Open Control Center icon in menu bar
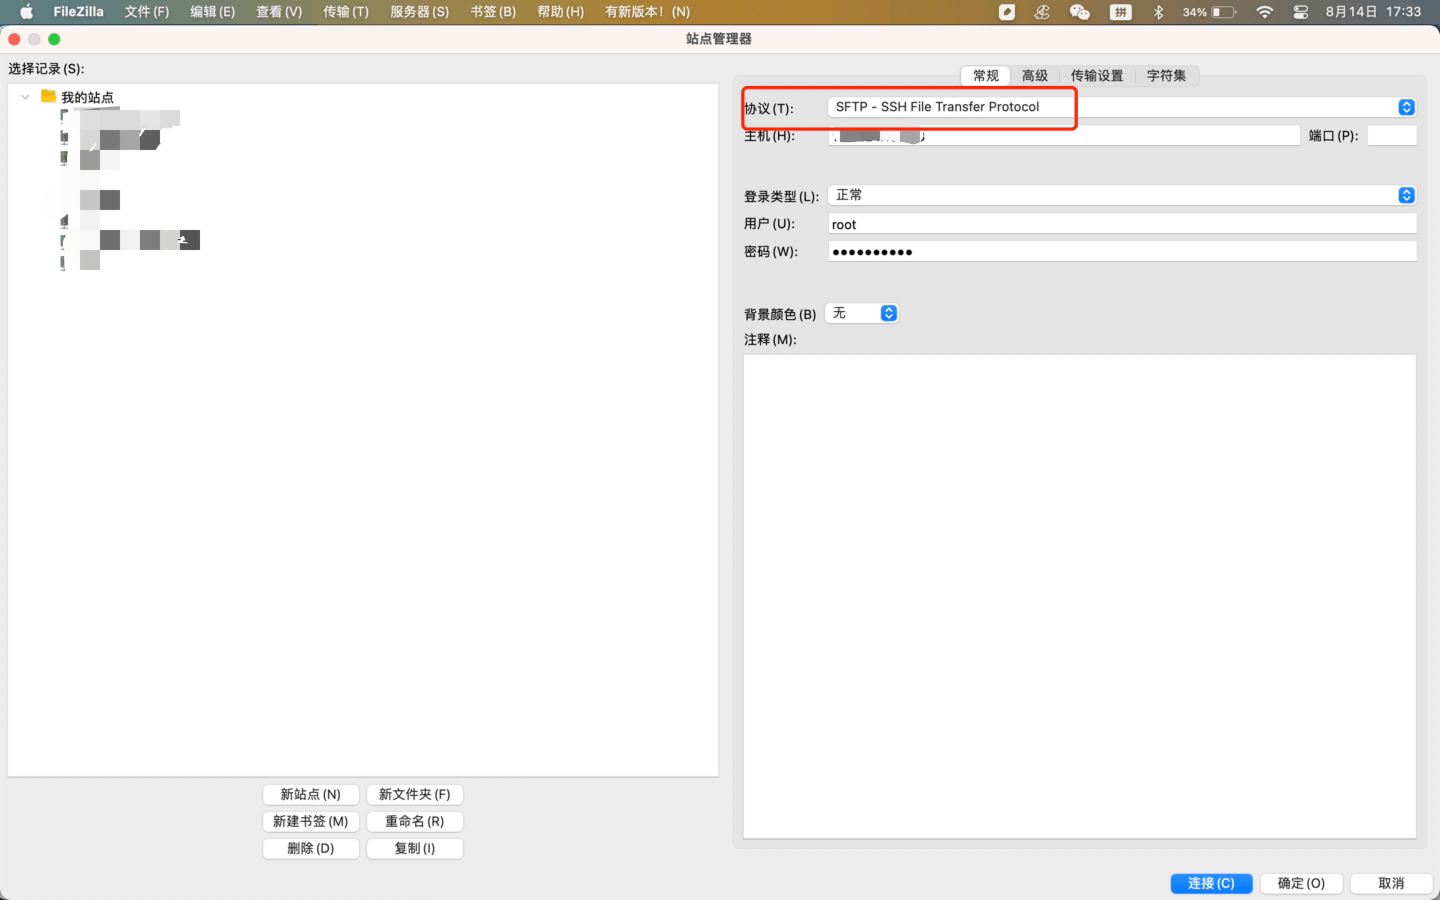This screenshot has width=1440, height=900. pyautogui.click(x=1301, y=12)
